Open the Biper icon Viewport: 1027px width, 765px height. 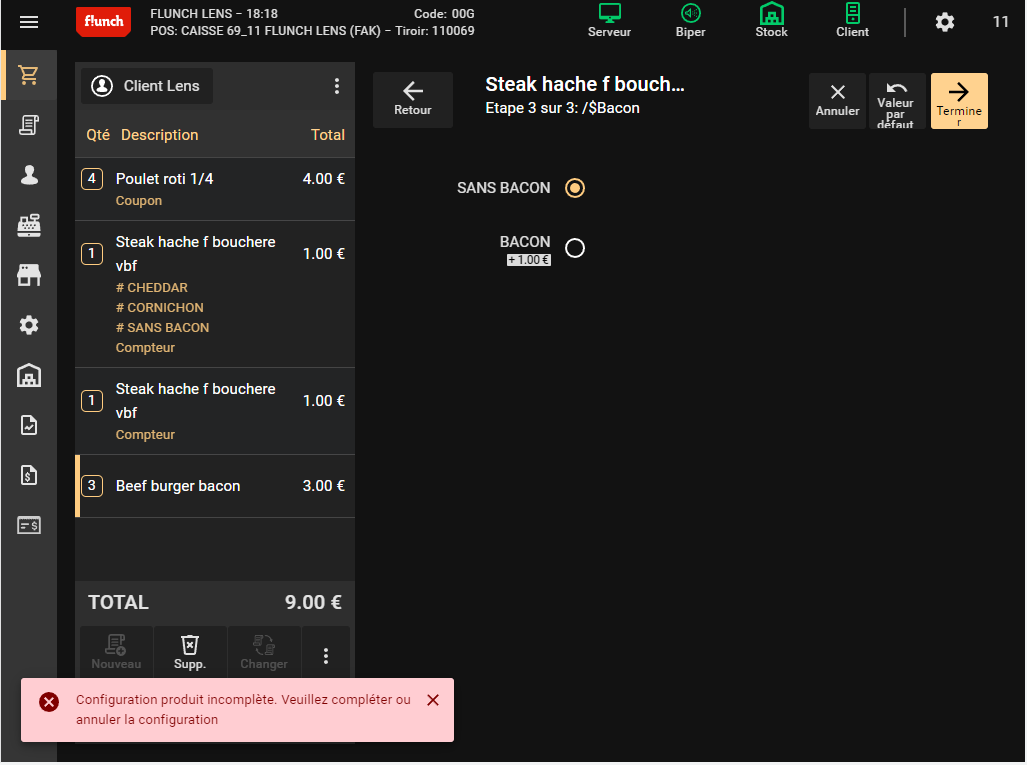point(690,20)
